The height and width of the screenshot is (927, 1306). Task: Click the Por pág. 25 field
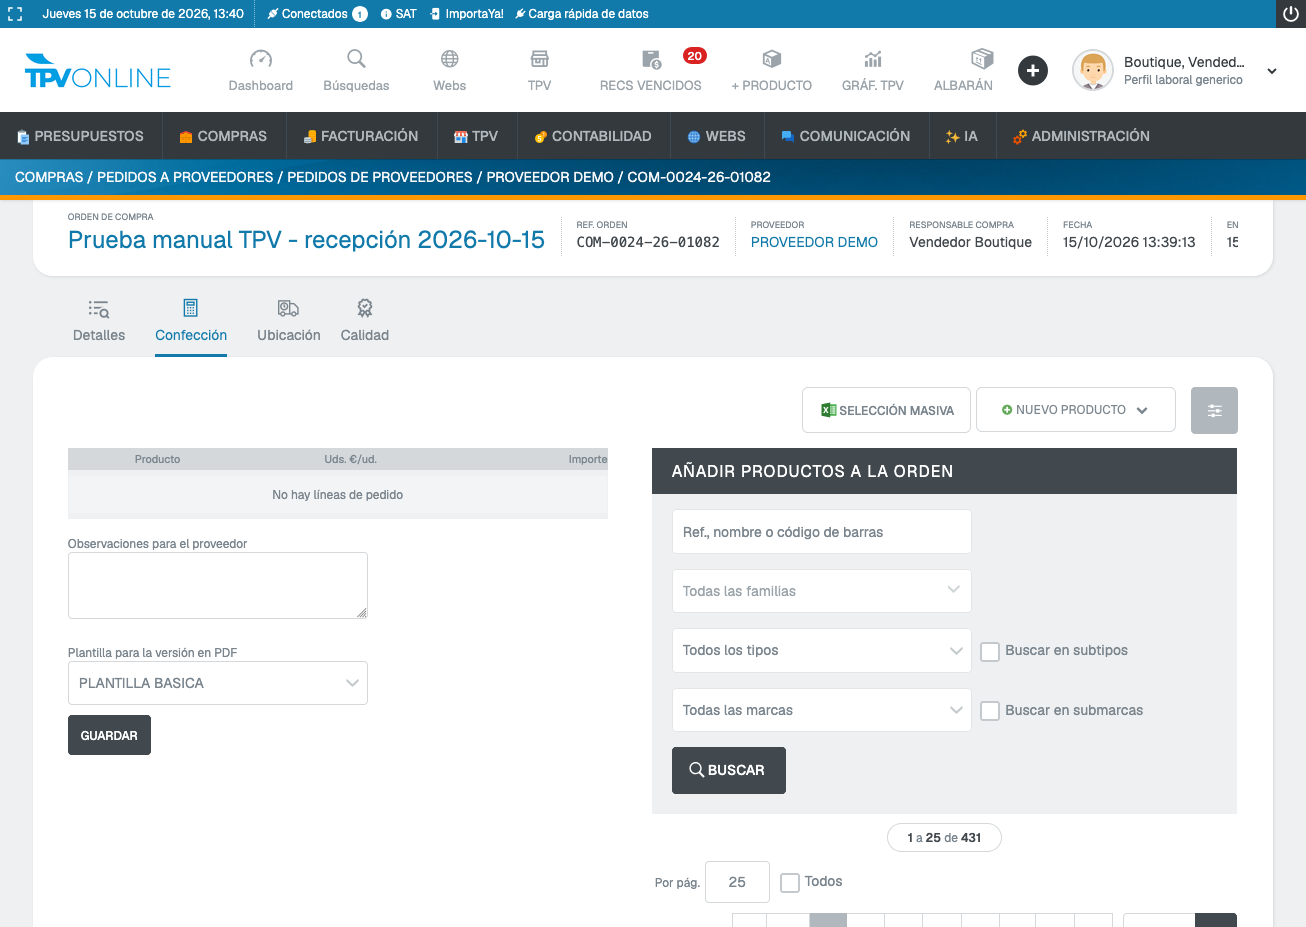click(737, 882)
